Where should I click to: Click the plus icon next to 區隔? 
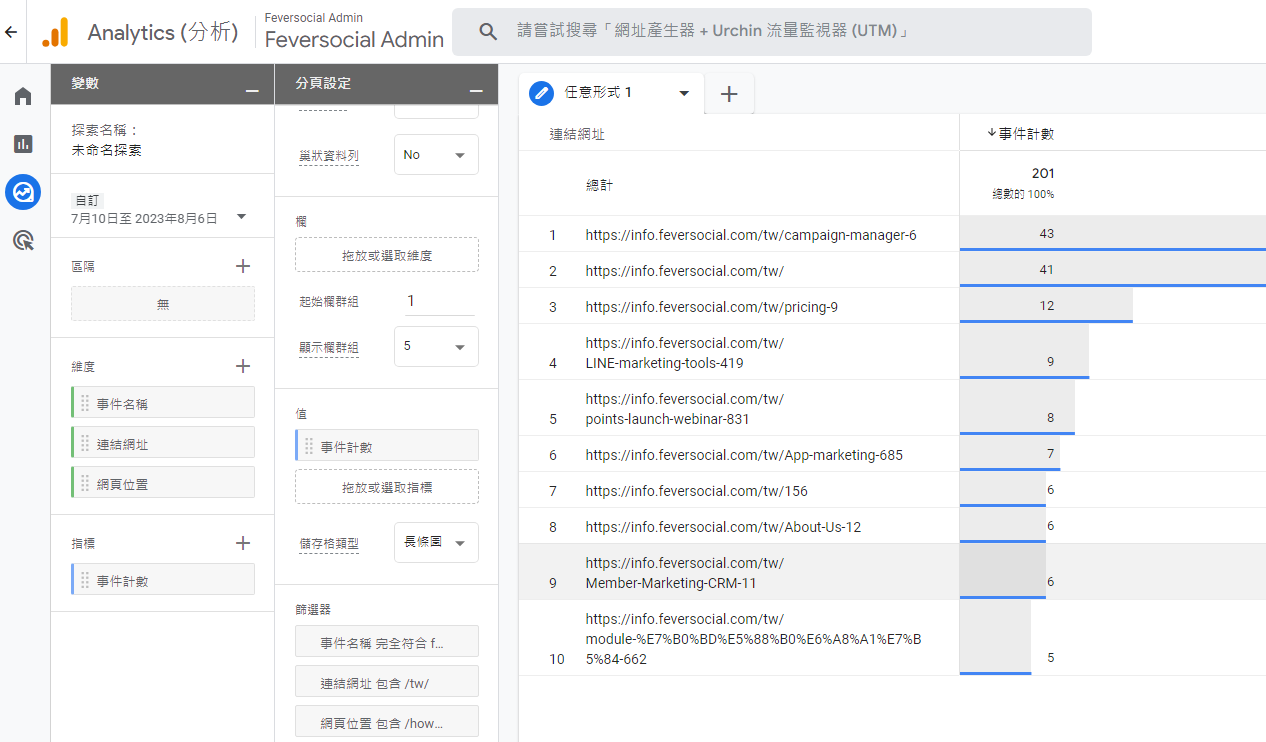click(242, 266)
